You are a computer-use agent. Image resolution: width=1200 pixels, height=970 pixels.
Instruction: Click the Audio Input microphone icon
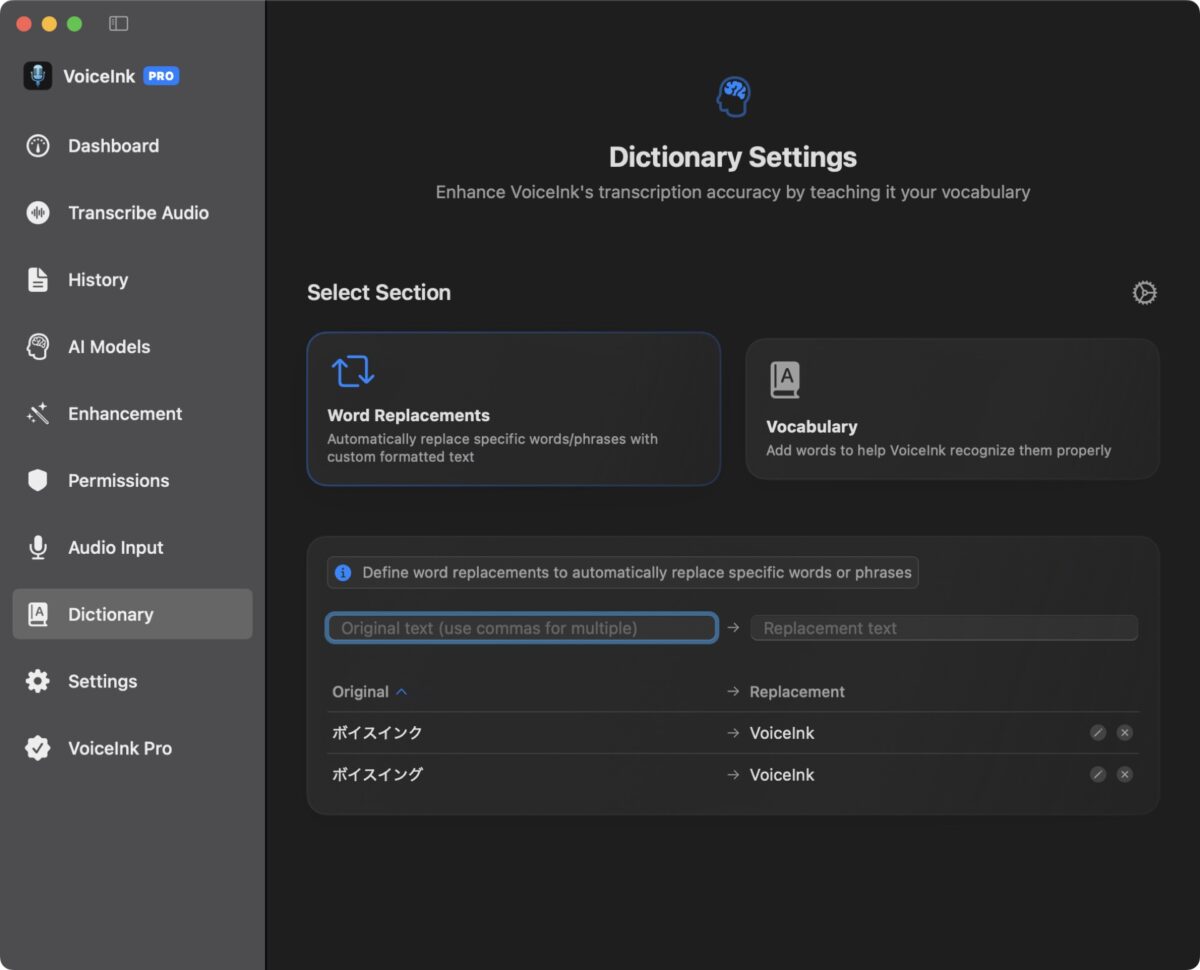tap(38, 548)
